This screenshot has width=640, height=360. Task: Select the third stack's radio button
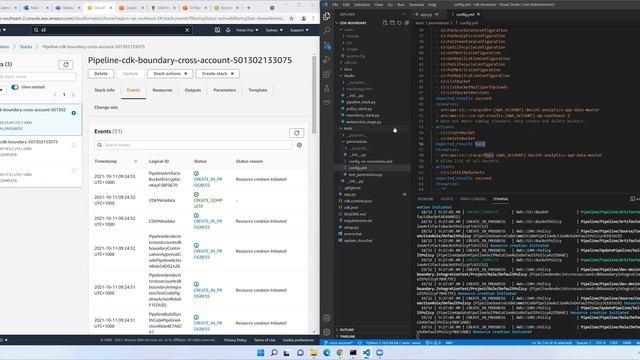(x=74, y=171)
